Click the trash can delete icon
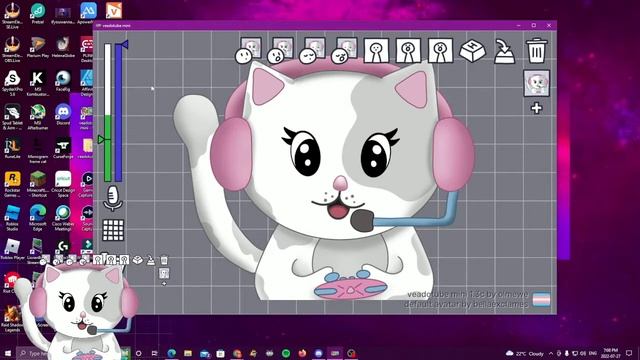 [536, 51]
